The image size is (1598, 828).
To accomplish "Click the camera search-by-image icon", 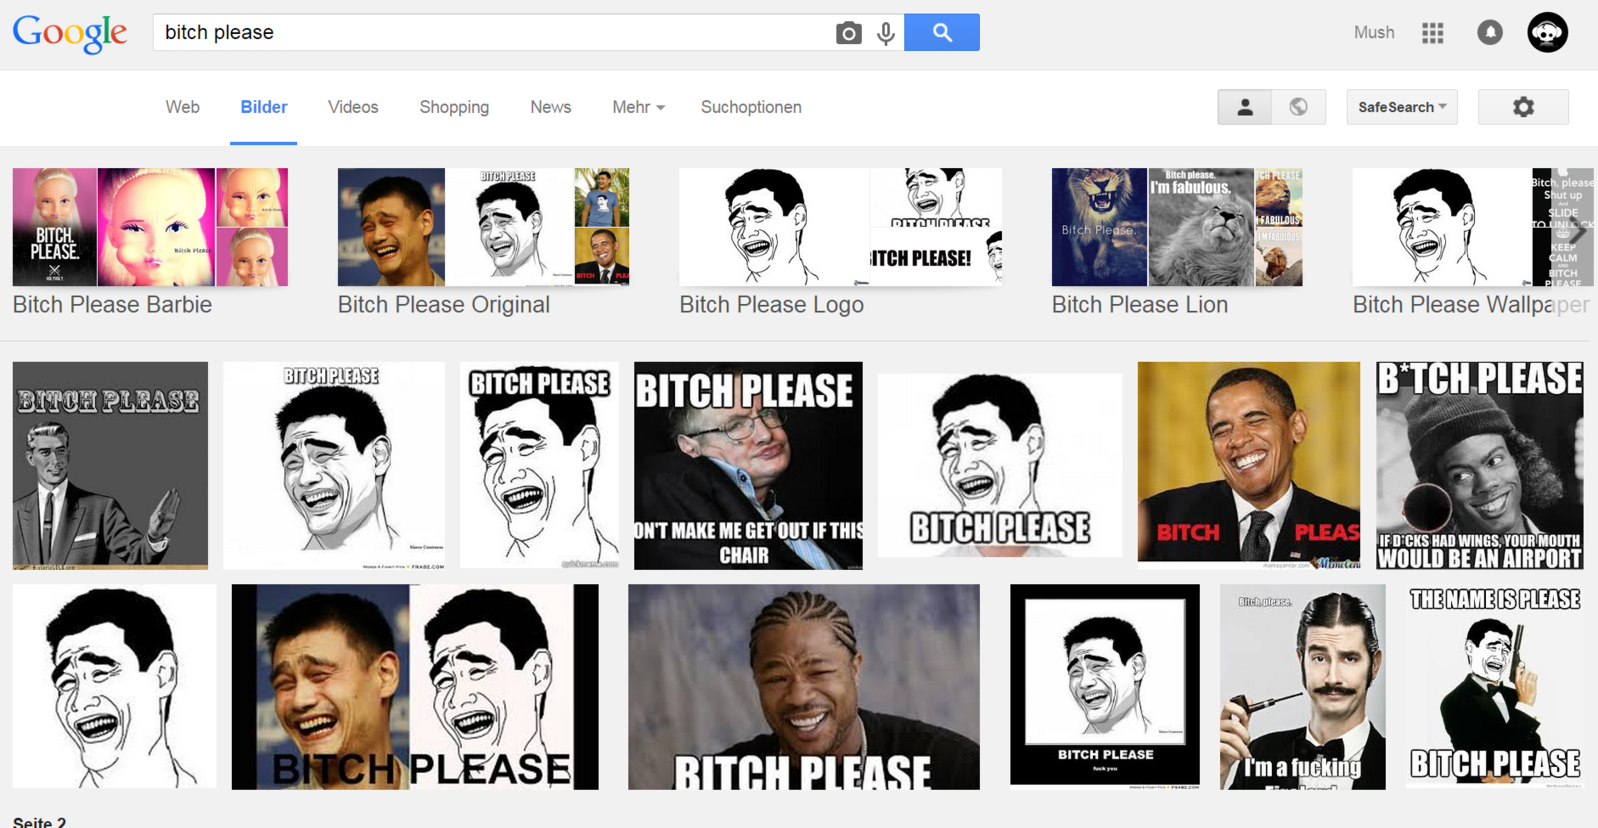I will tap(848, 33).
